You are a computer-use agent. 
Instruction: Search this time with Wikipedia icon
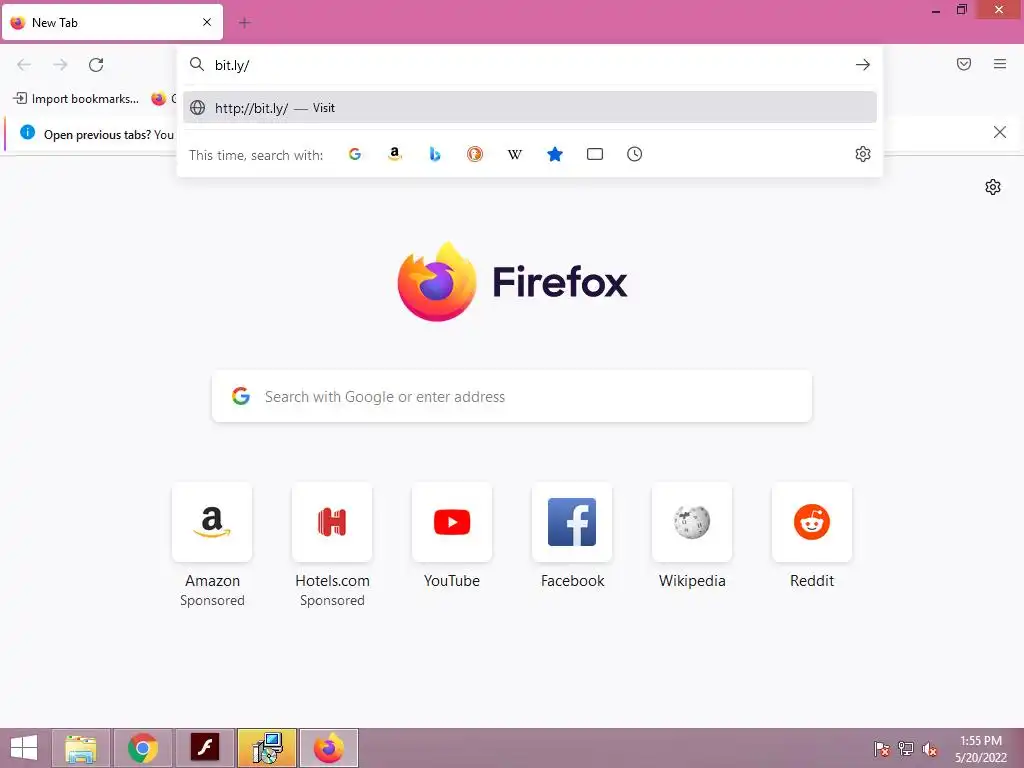click(x=515, y=154)
